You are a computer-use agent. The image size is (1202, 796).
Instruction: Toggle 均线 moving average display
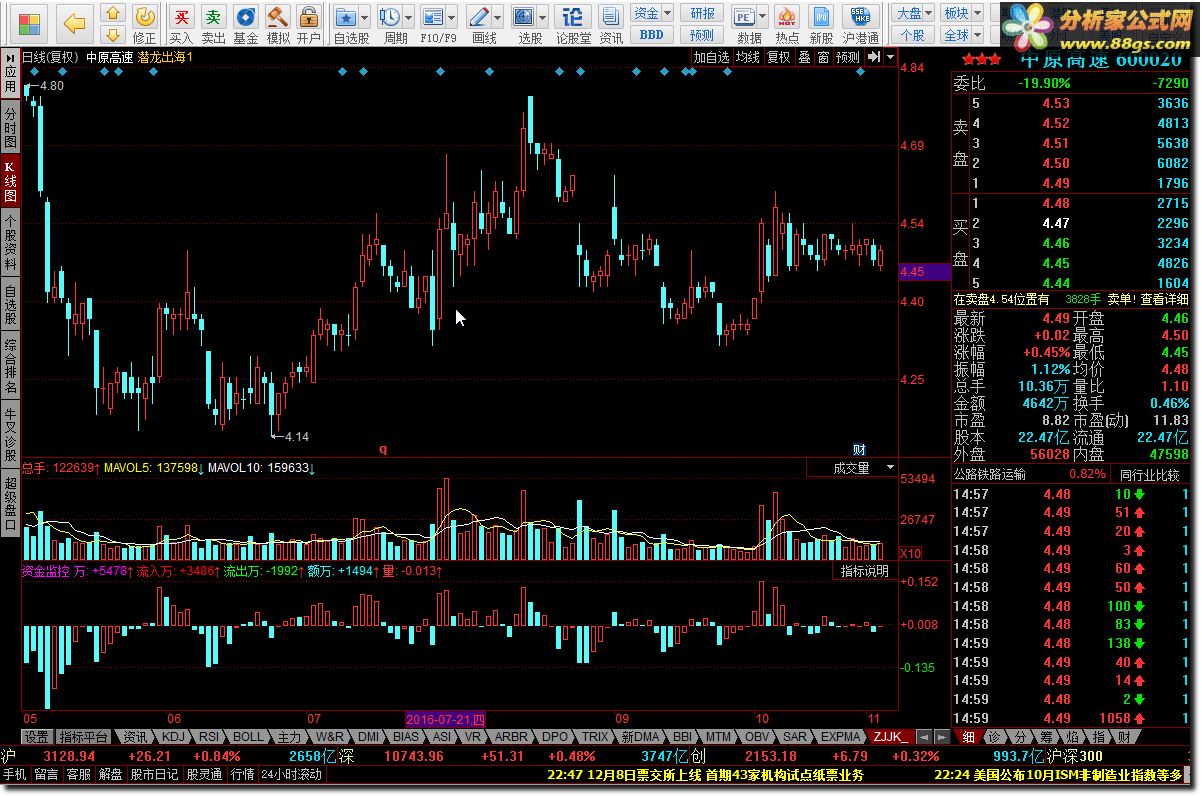point(748,58)
